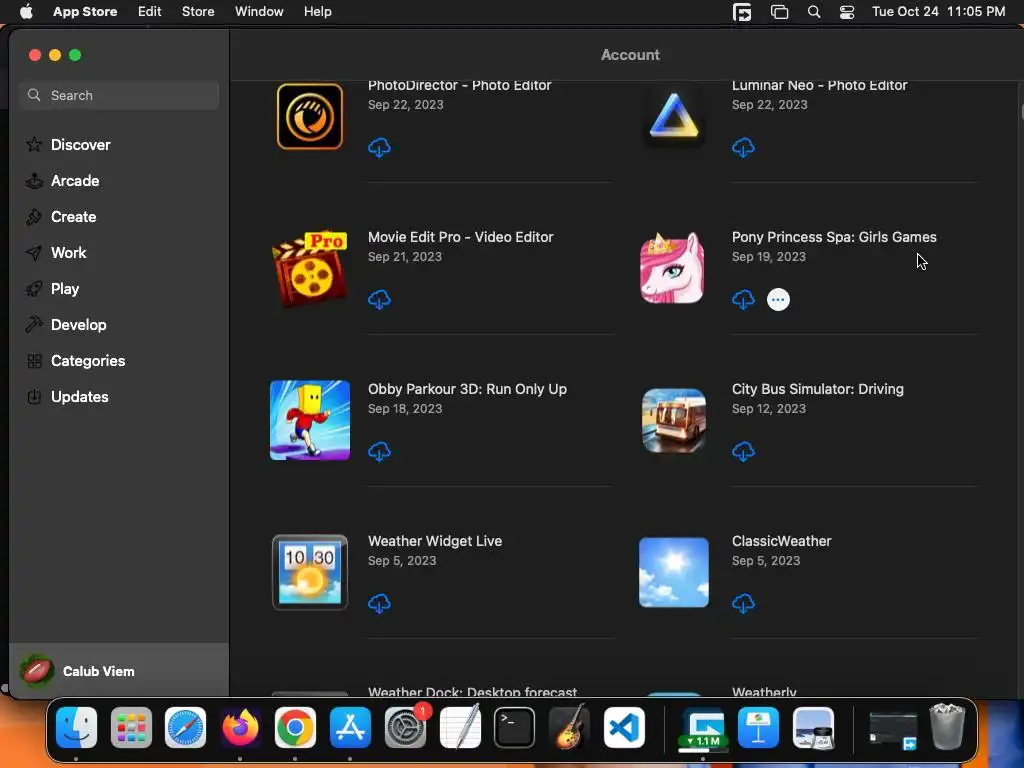Click the date and time in menu bar
The width and height of the screenshot is (1024, 768).
click(938, 12)
